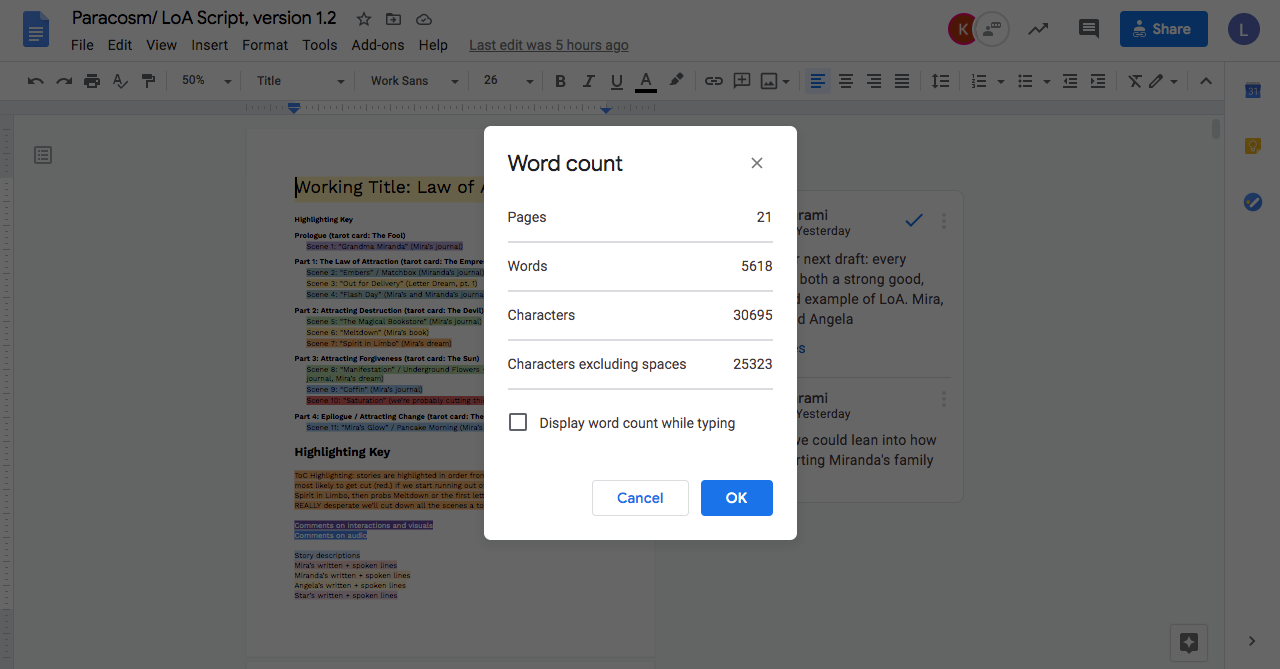Collapse the menus with the up chevron

[x=1206, y=81]
